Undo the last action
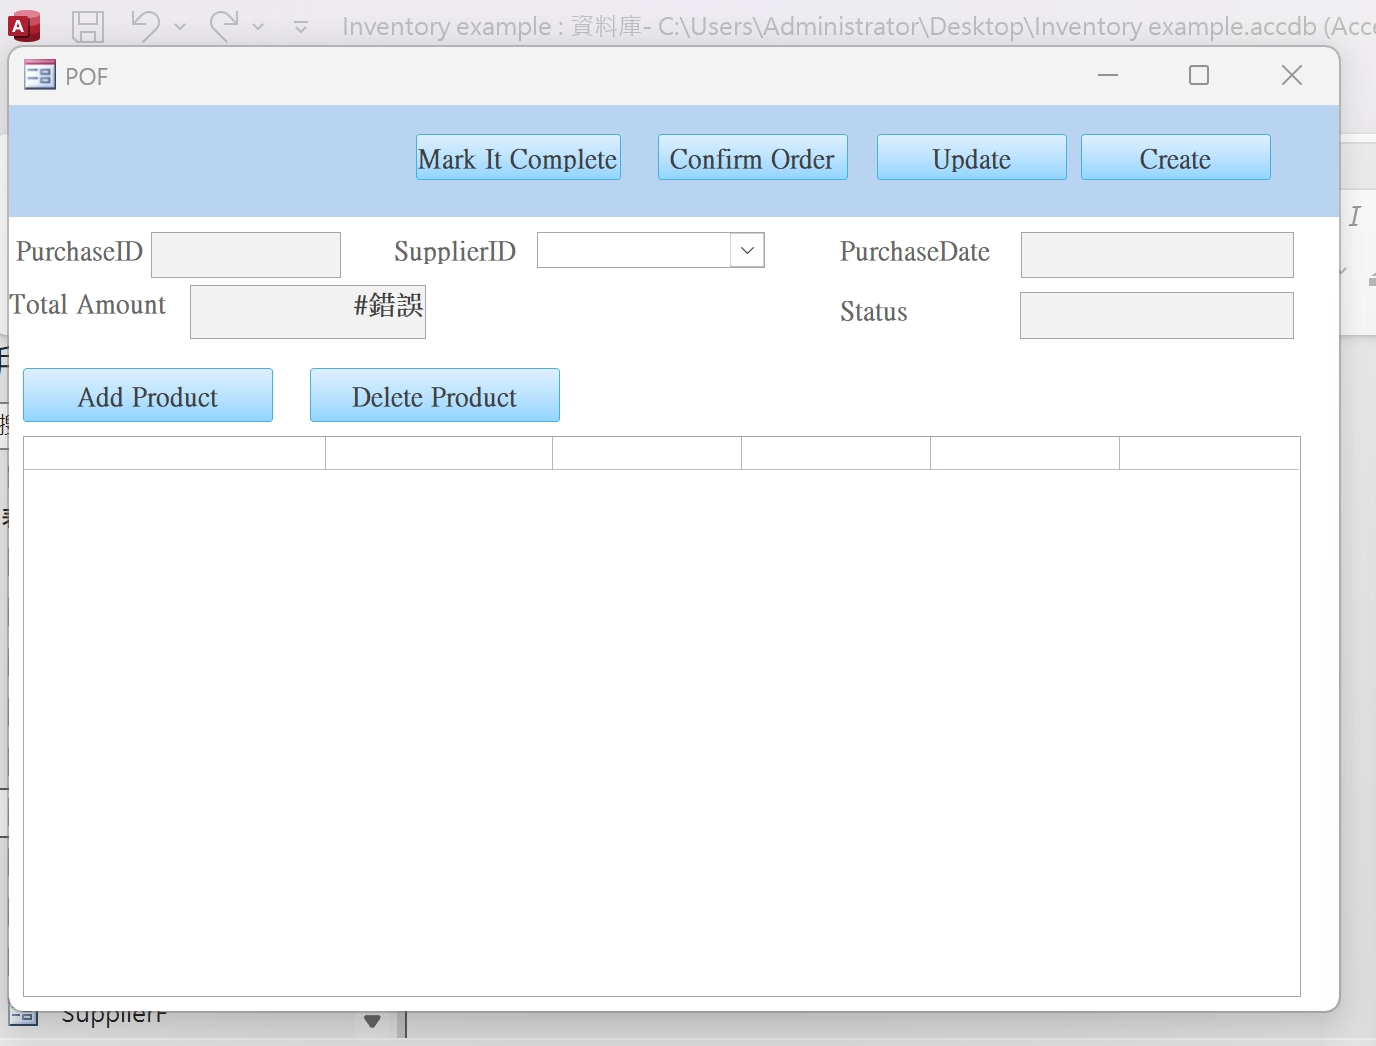The height and width of the screenshot is (1046, 1376). pos(145,26)
